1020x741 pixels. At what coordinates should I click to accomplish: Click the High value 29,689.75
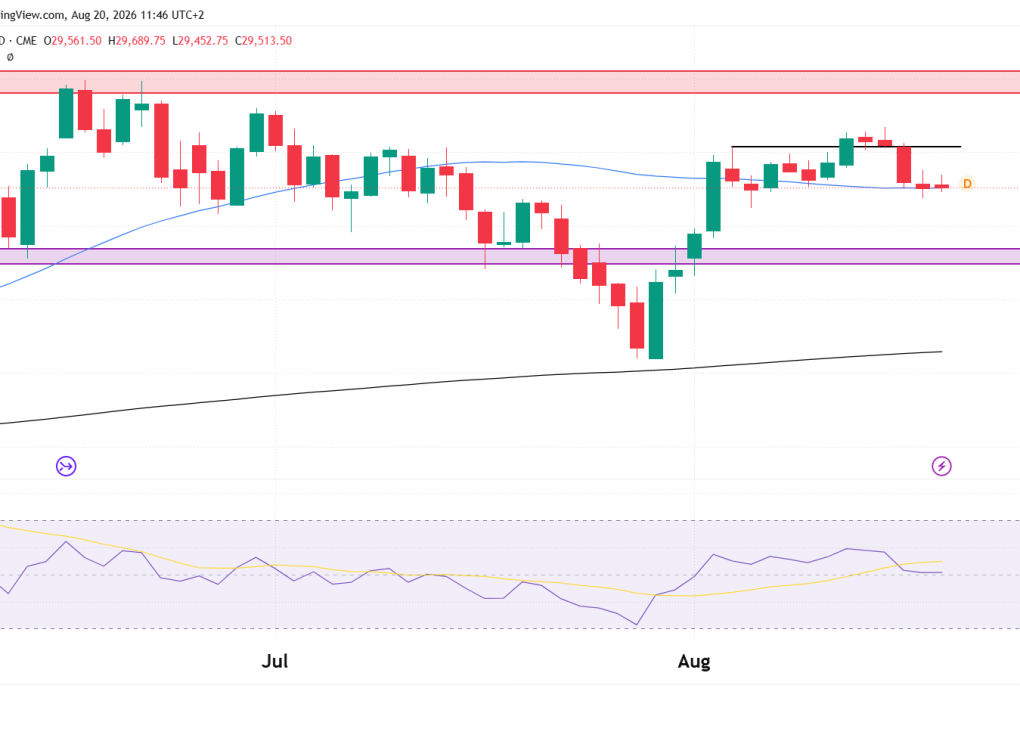coord(141,40)
